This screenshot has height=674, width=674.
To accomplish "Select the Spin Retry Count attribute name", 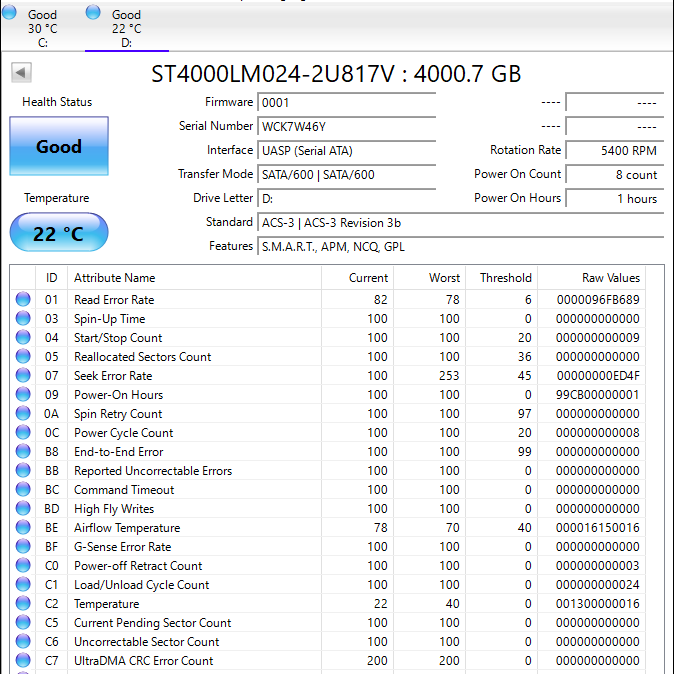I will [118, 414].
